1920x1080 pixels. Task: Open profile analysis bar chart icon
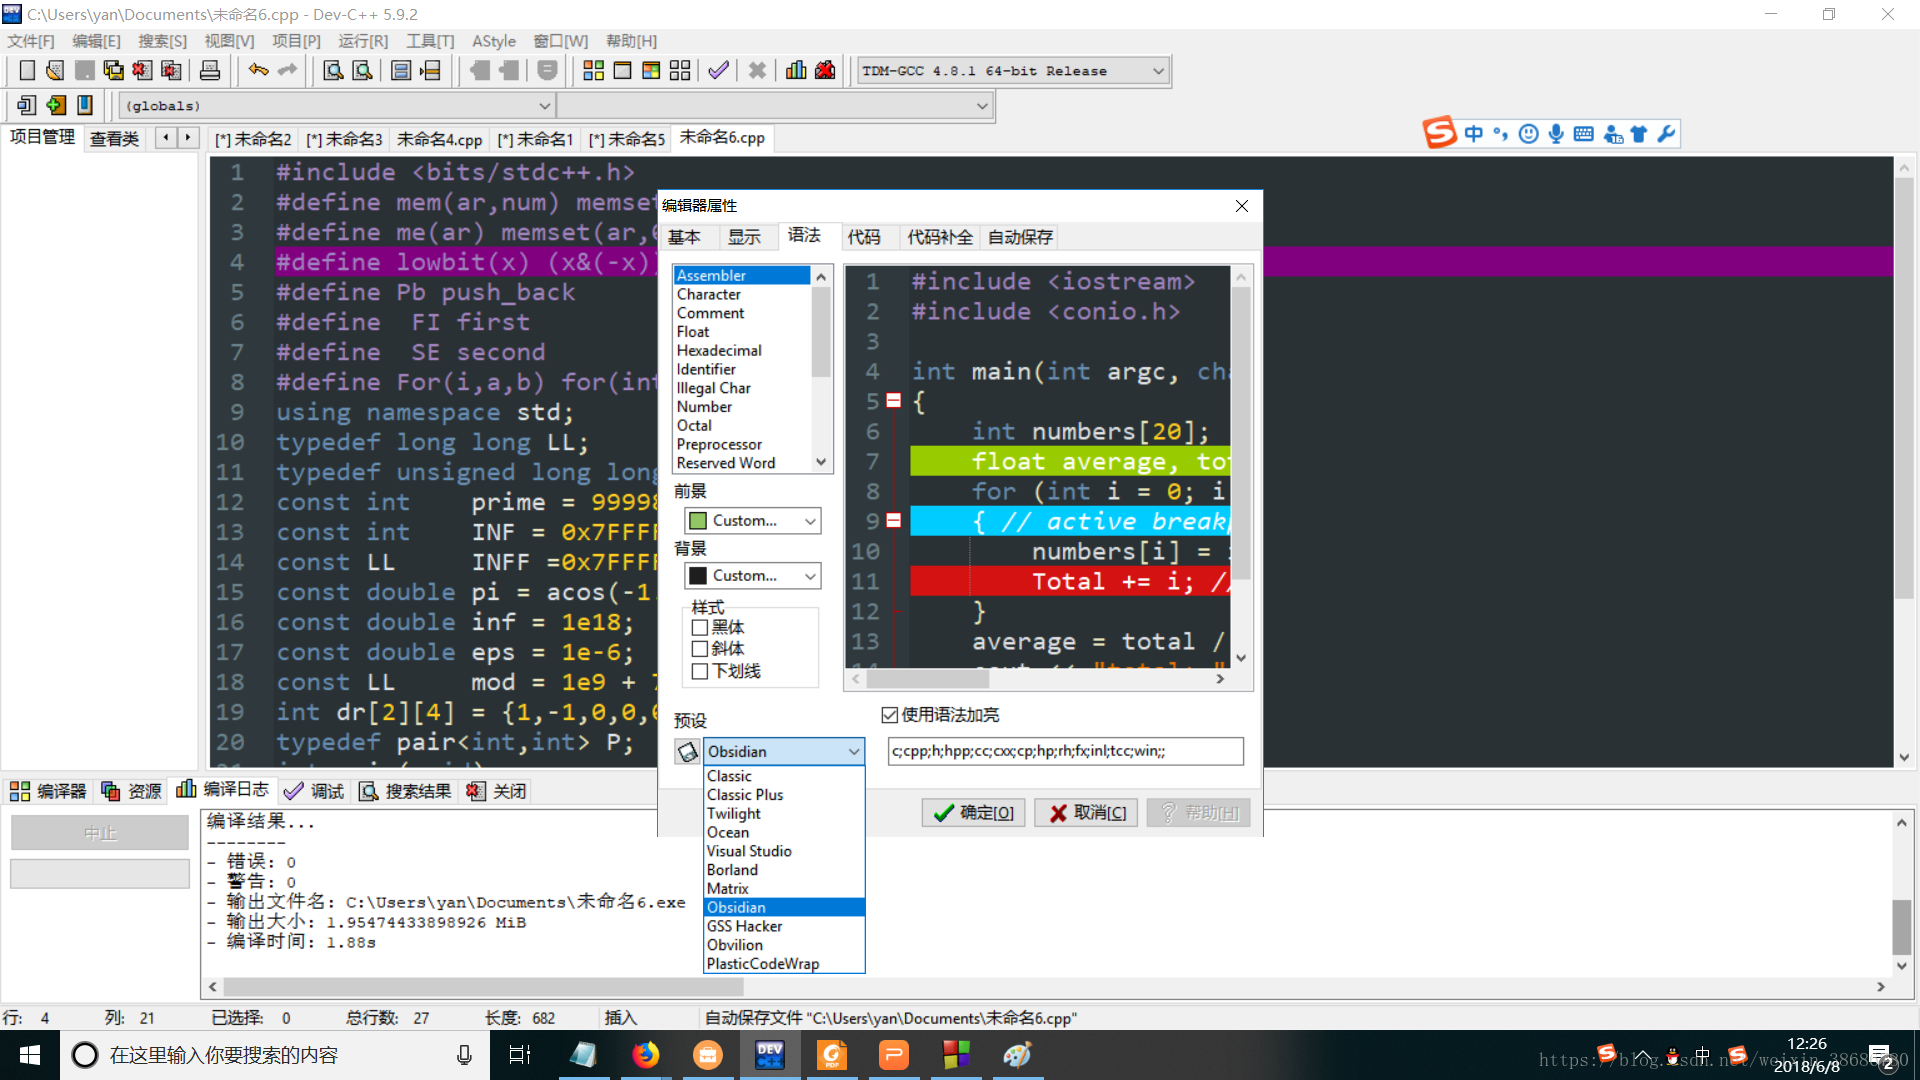pos(796,70)
